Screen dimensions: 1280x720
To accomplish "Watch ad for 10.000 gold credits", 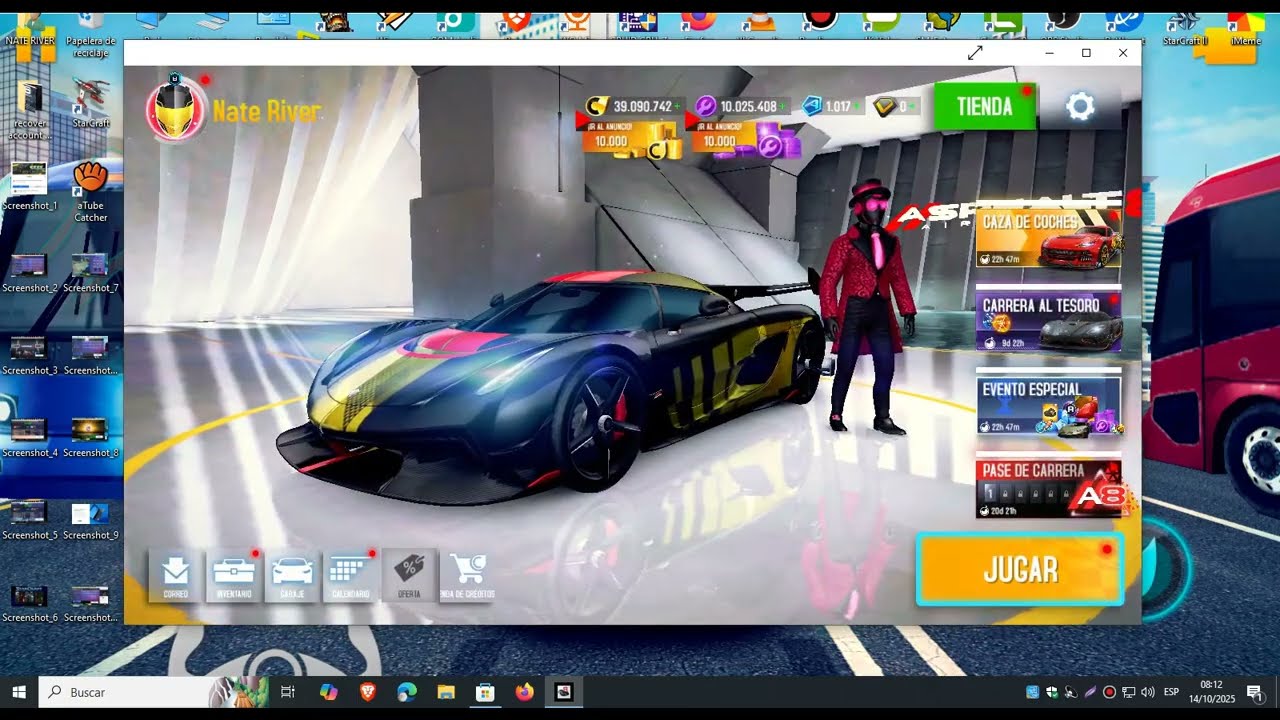I will [630, 140].
